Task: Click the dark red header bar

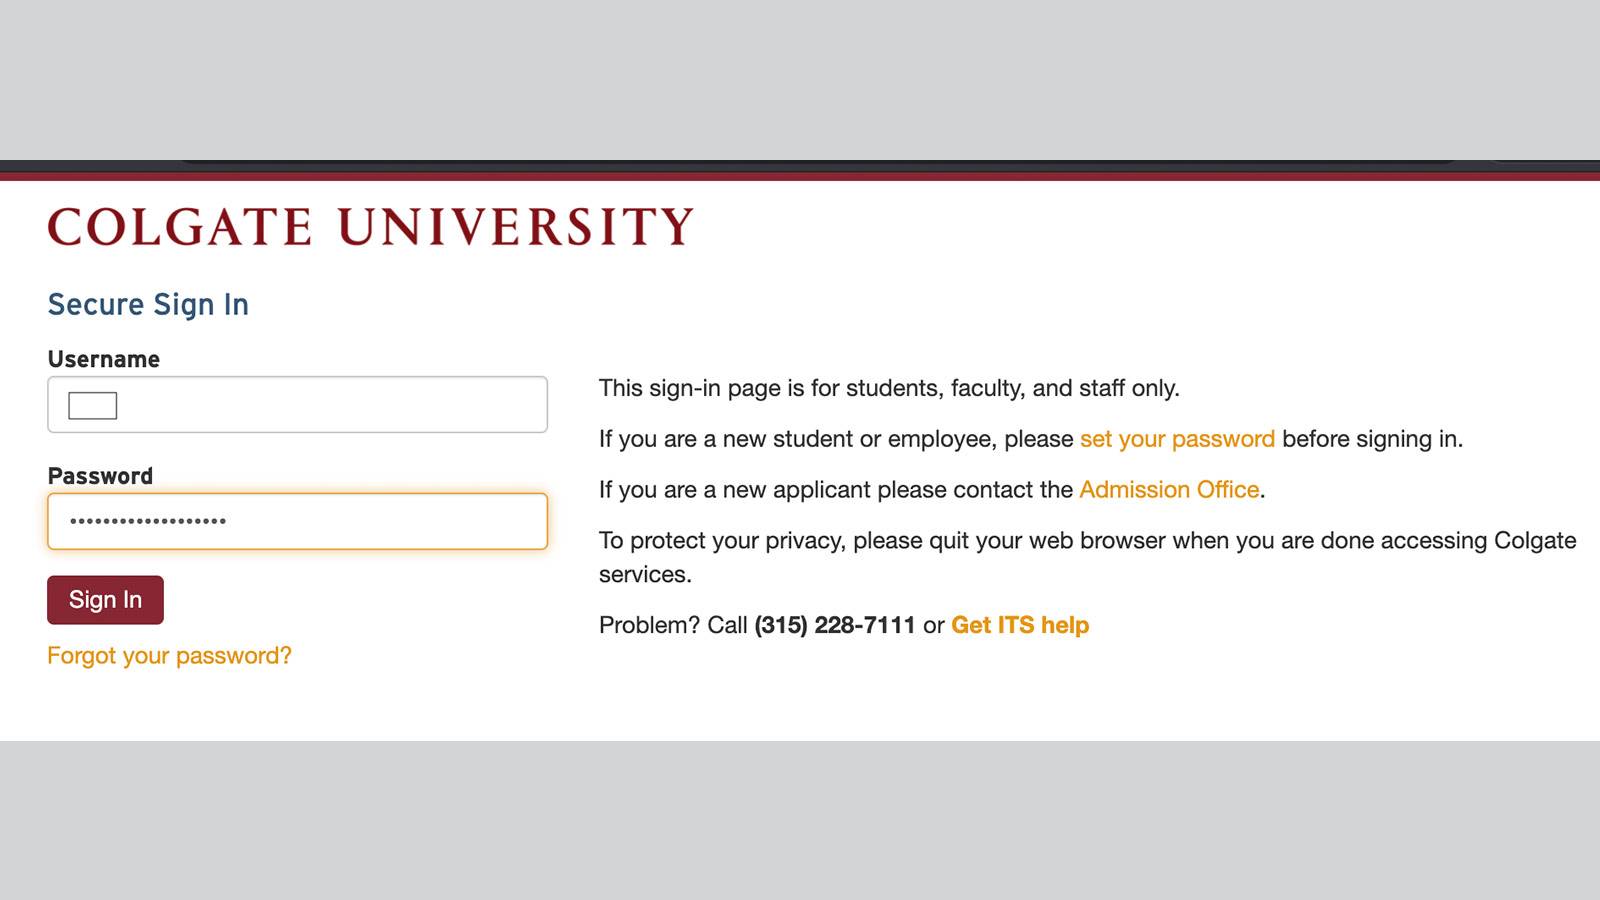Action: [x=800, y=176]
